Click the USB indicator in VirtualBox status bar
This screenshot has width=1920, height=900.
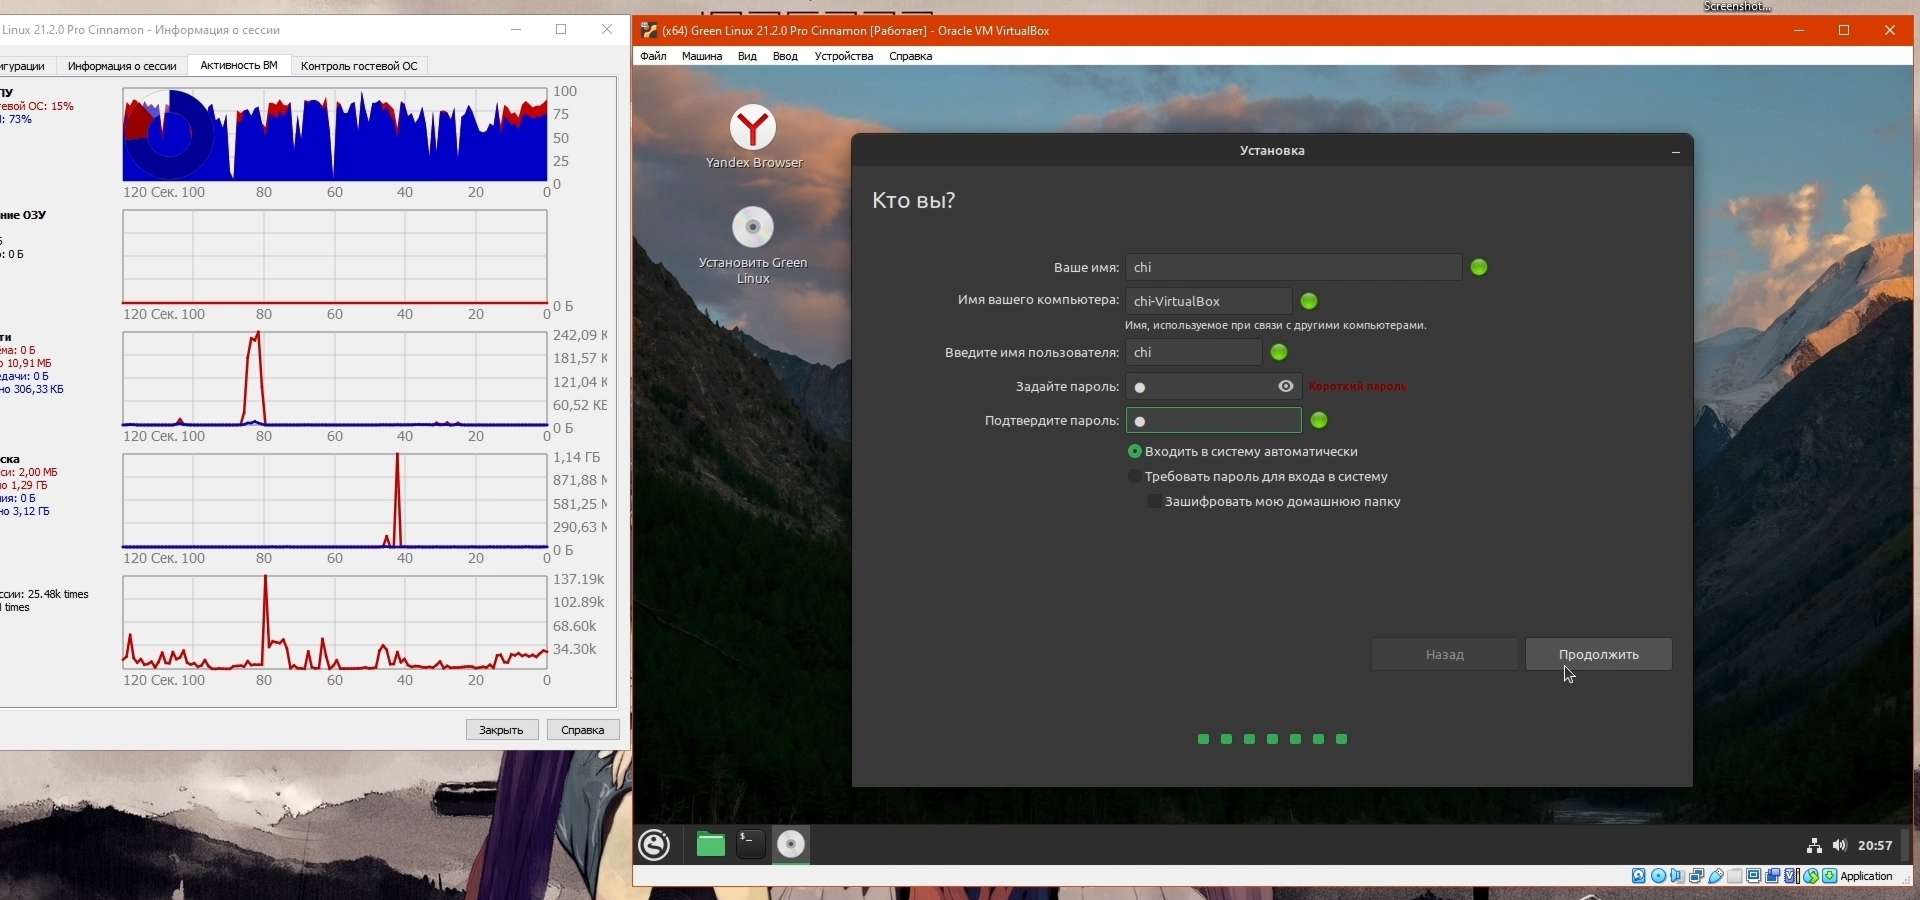(x=1715, y=876)
